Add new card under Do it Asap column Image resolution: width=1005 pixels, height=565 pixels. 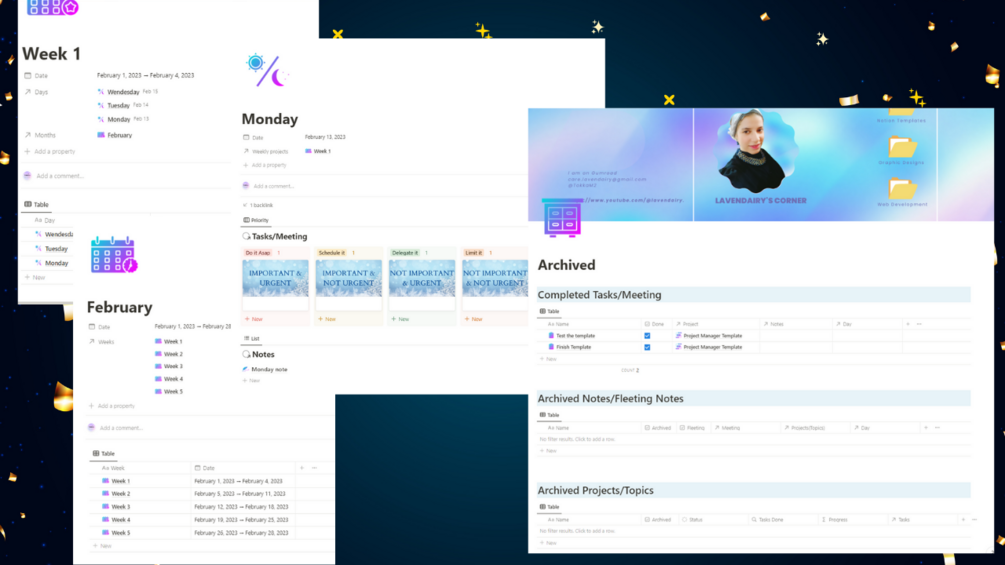click(x=254, y=319)
